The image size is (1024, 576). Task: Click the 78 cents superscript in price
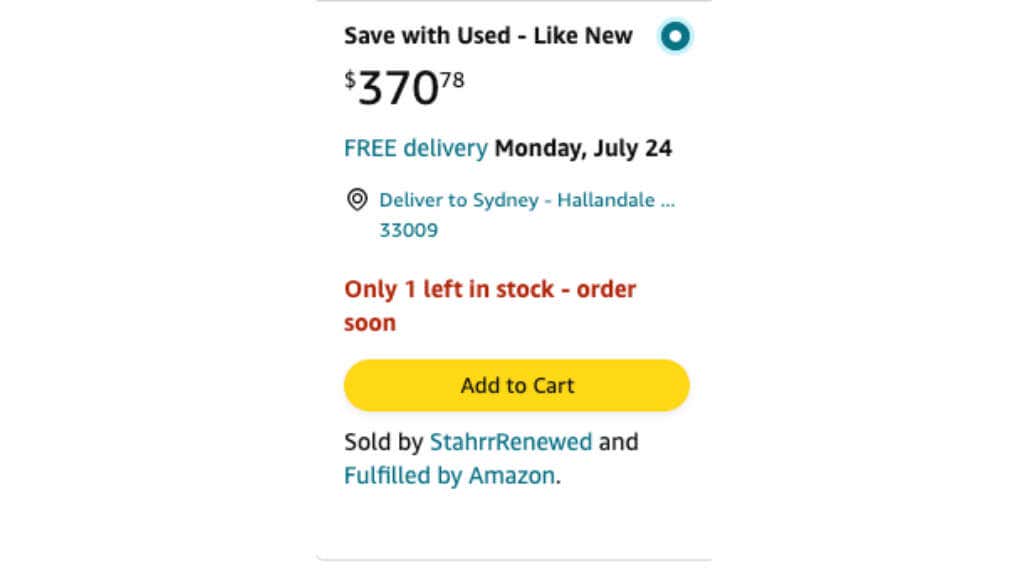(x=453, y=80)
